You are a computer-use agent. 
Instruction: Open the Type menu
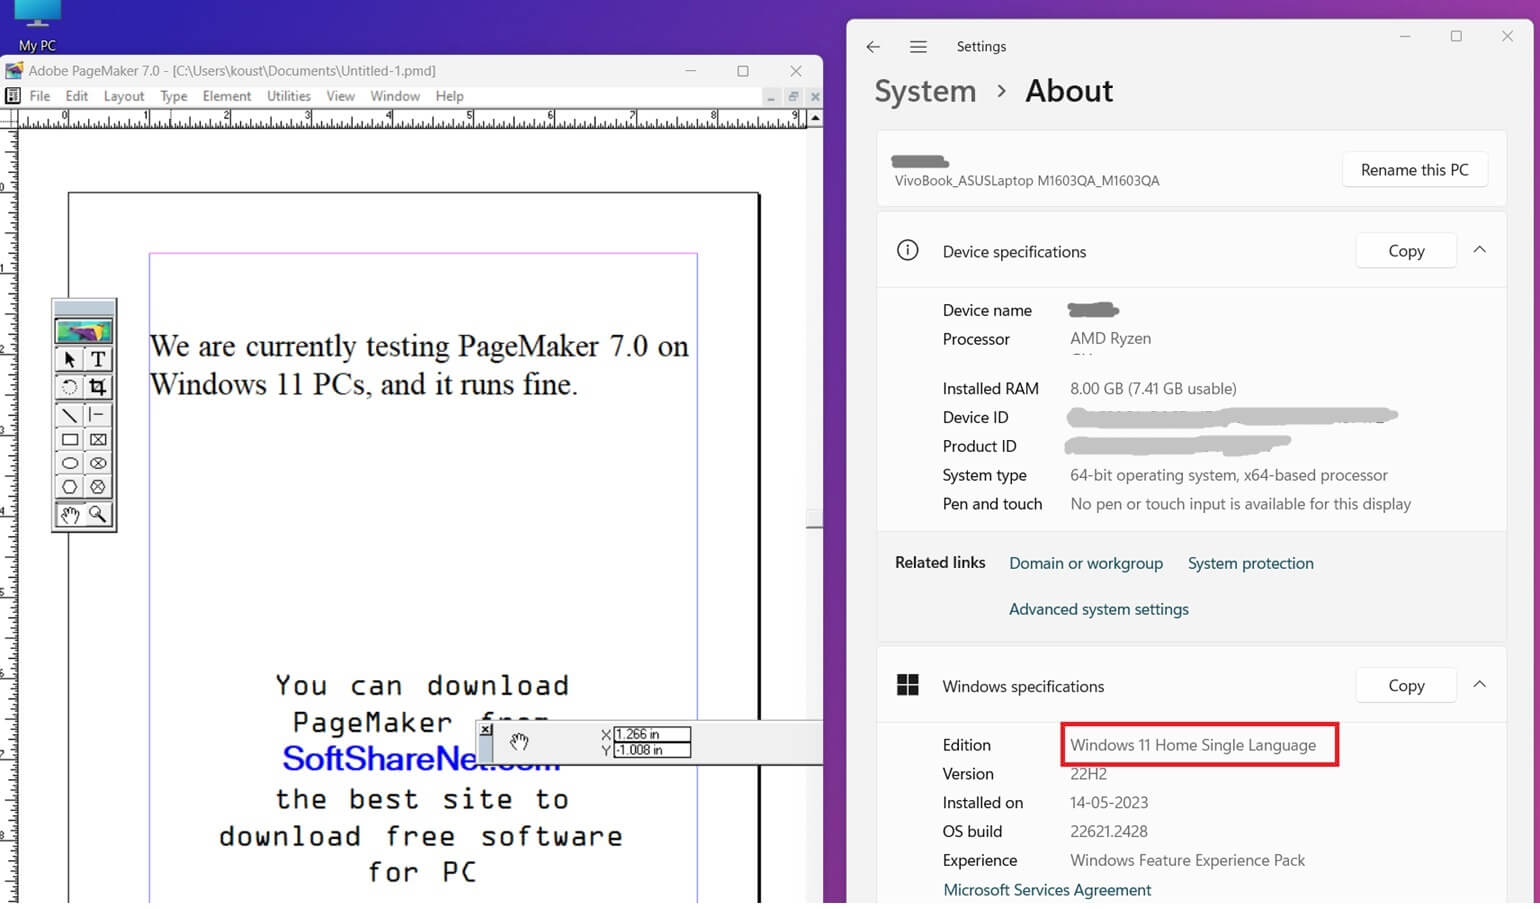pyautogui.click(x=174, y=96)
